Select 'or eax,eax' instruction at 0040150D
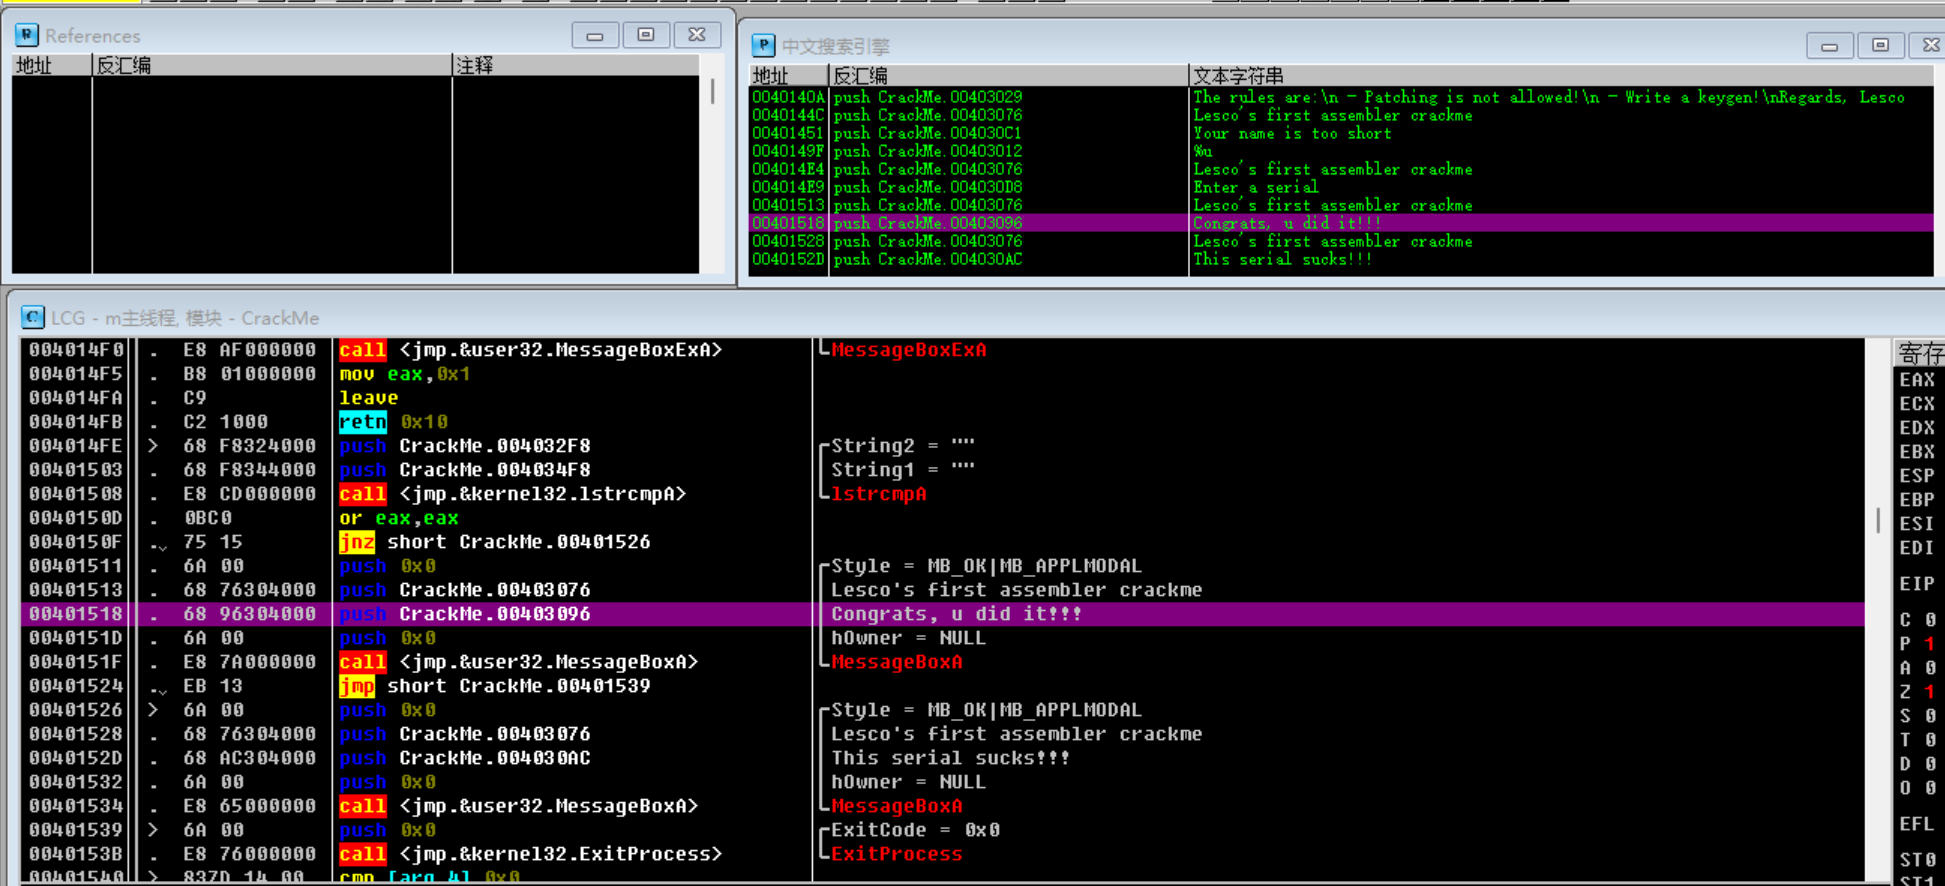Viewport: 1945px width, 886px height. click(x=942, y=517)
